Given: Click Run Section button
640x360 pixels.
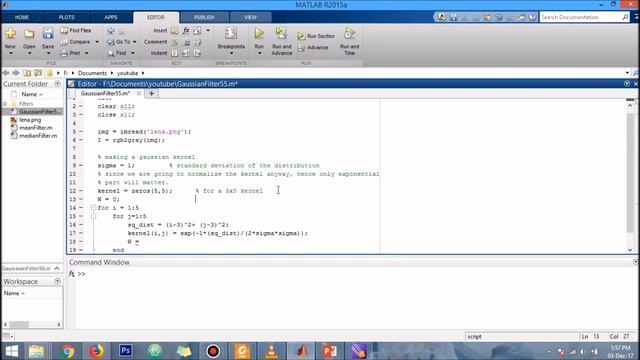Looking at the screenshot, I should point(316,36).
